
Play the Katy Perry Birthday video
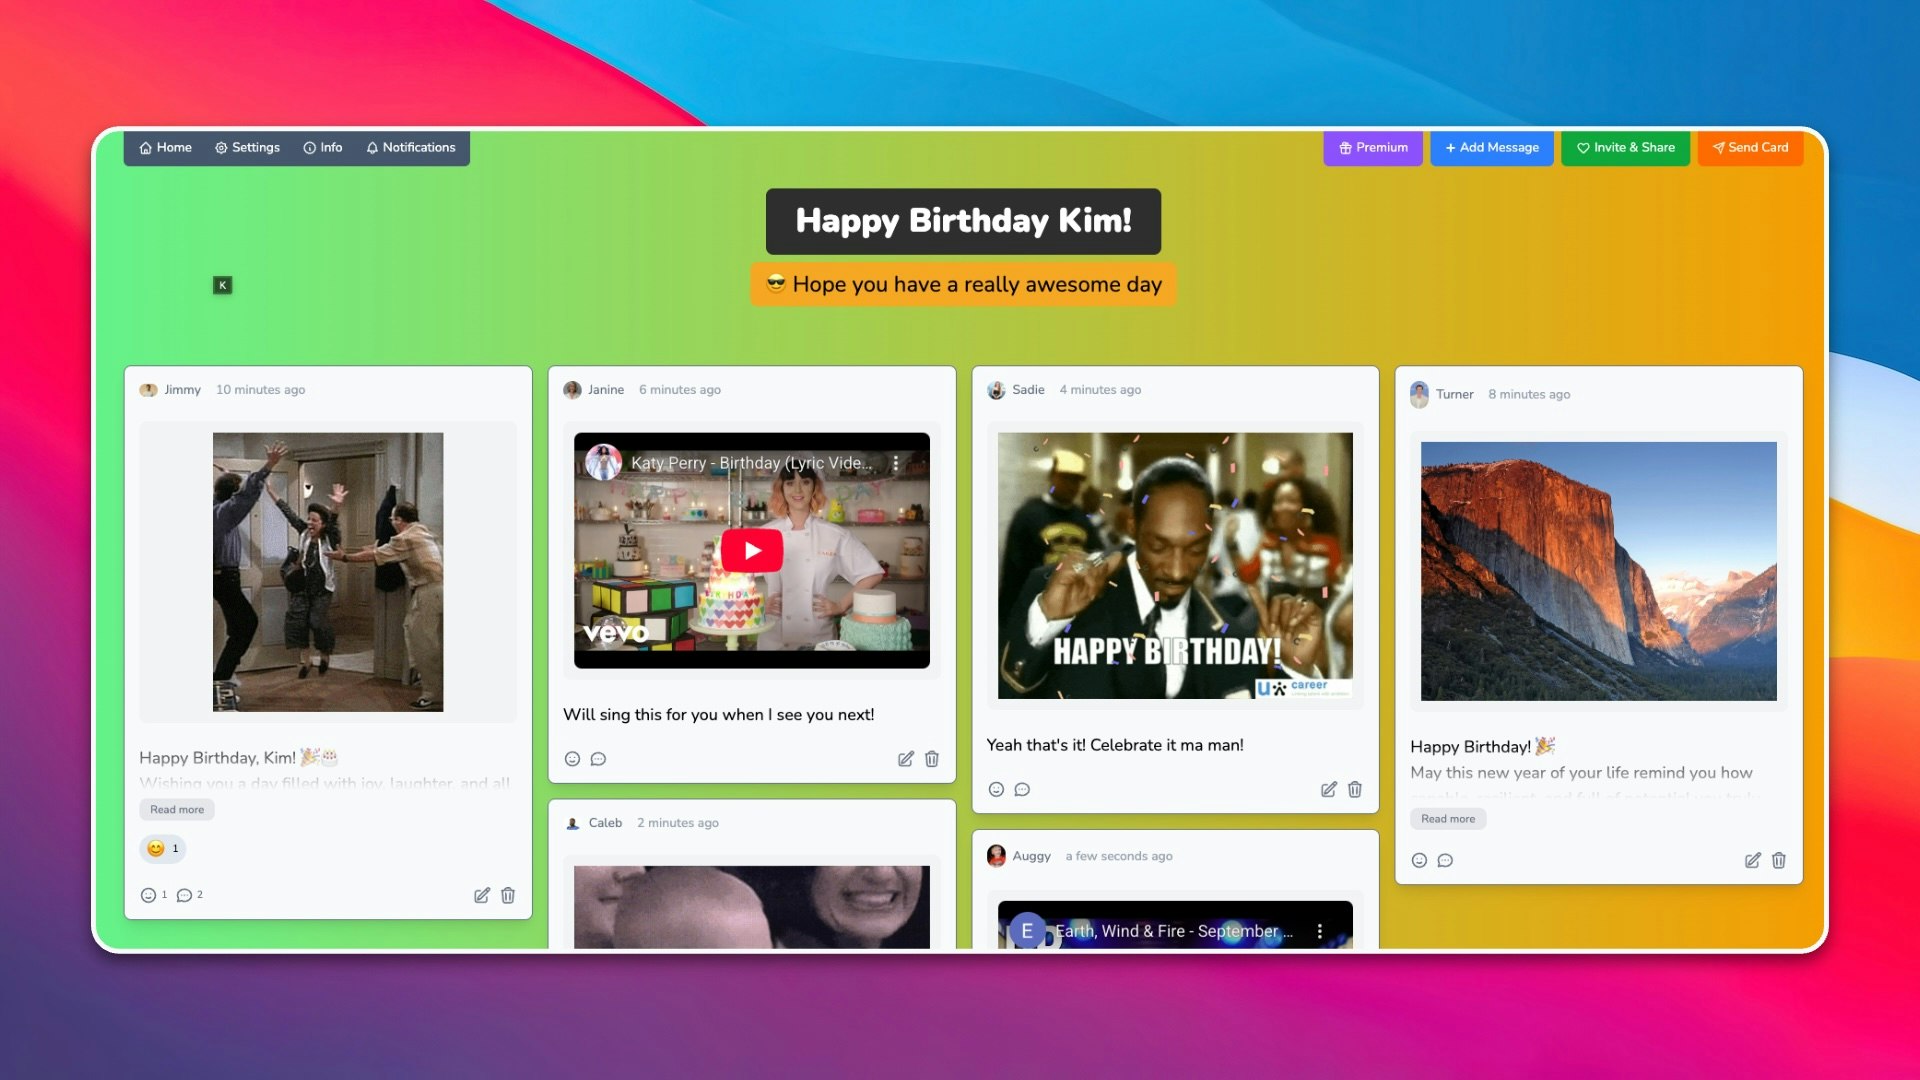click(751, 549)
